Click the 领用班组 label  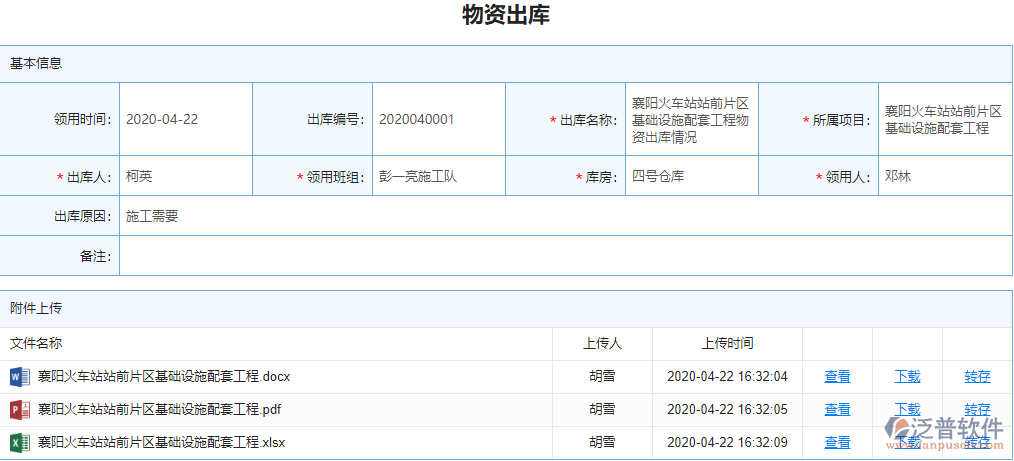330,177
